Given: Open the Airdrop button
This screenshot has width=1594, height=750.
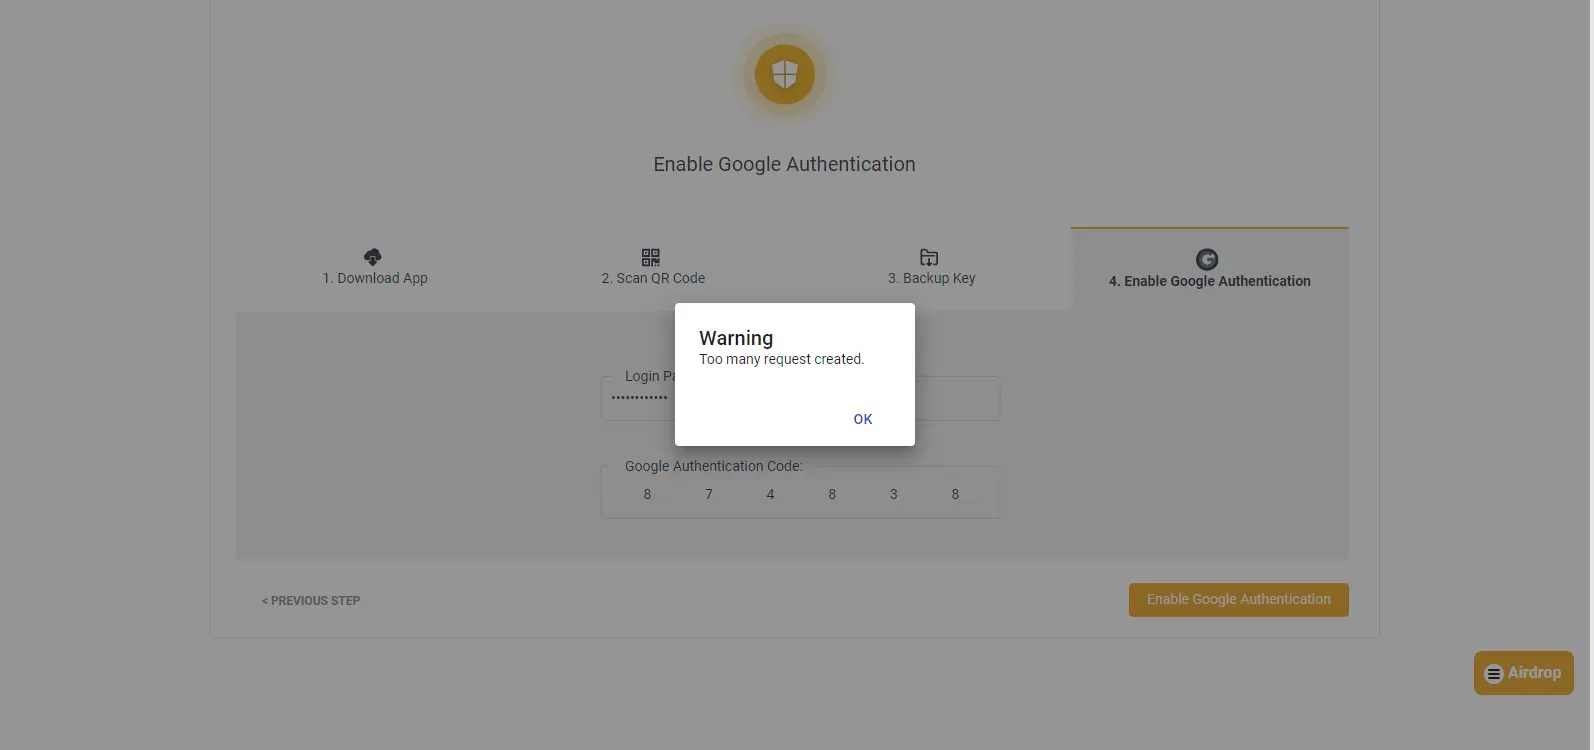Looking at the screenshot, I should (1523, 673).
